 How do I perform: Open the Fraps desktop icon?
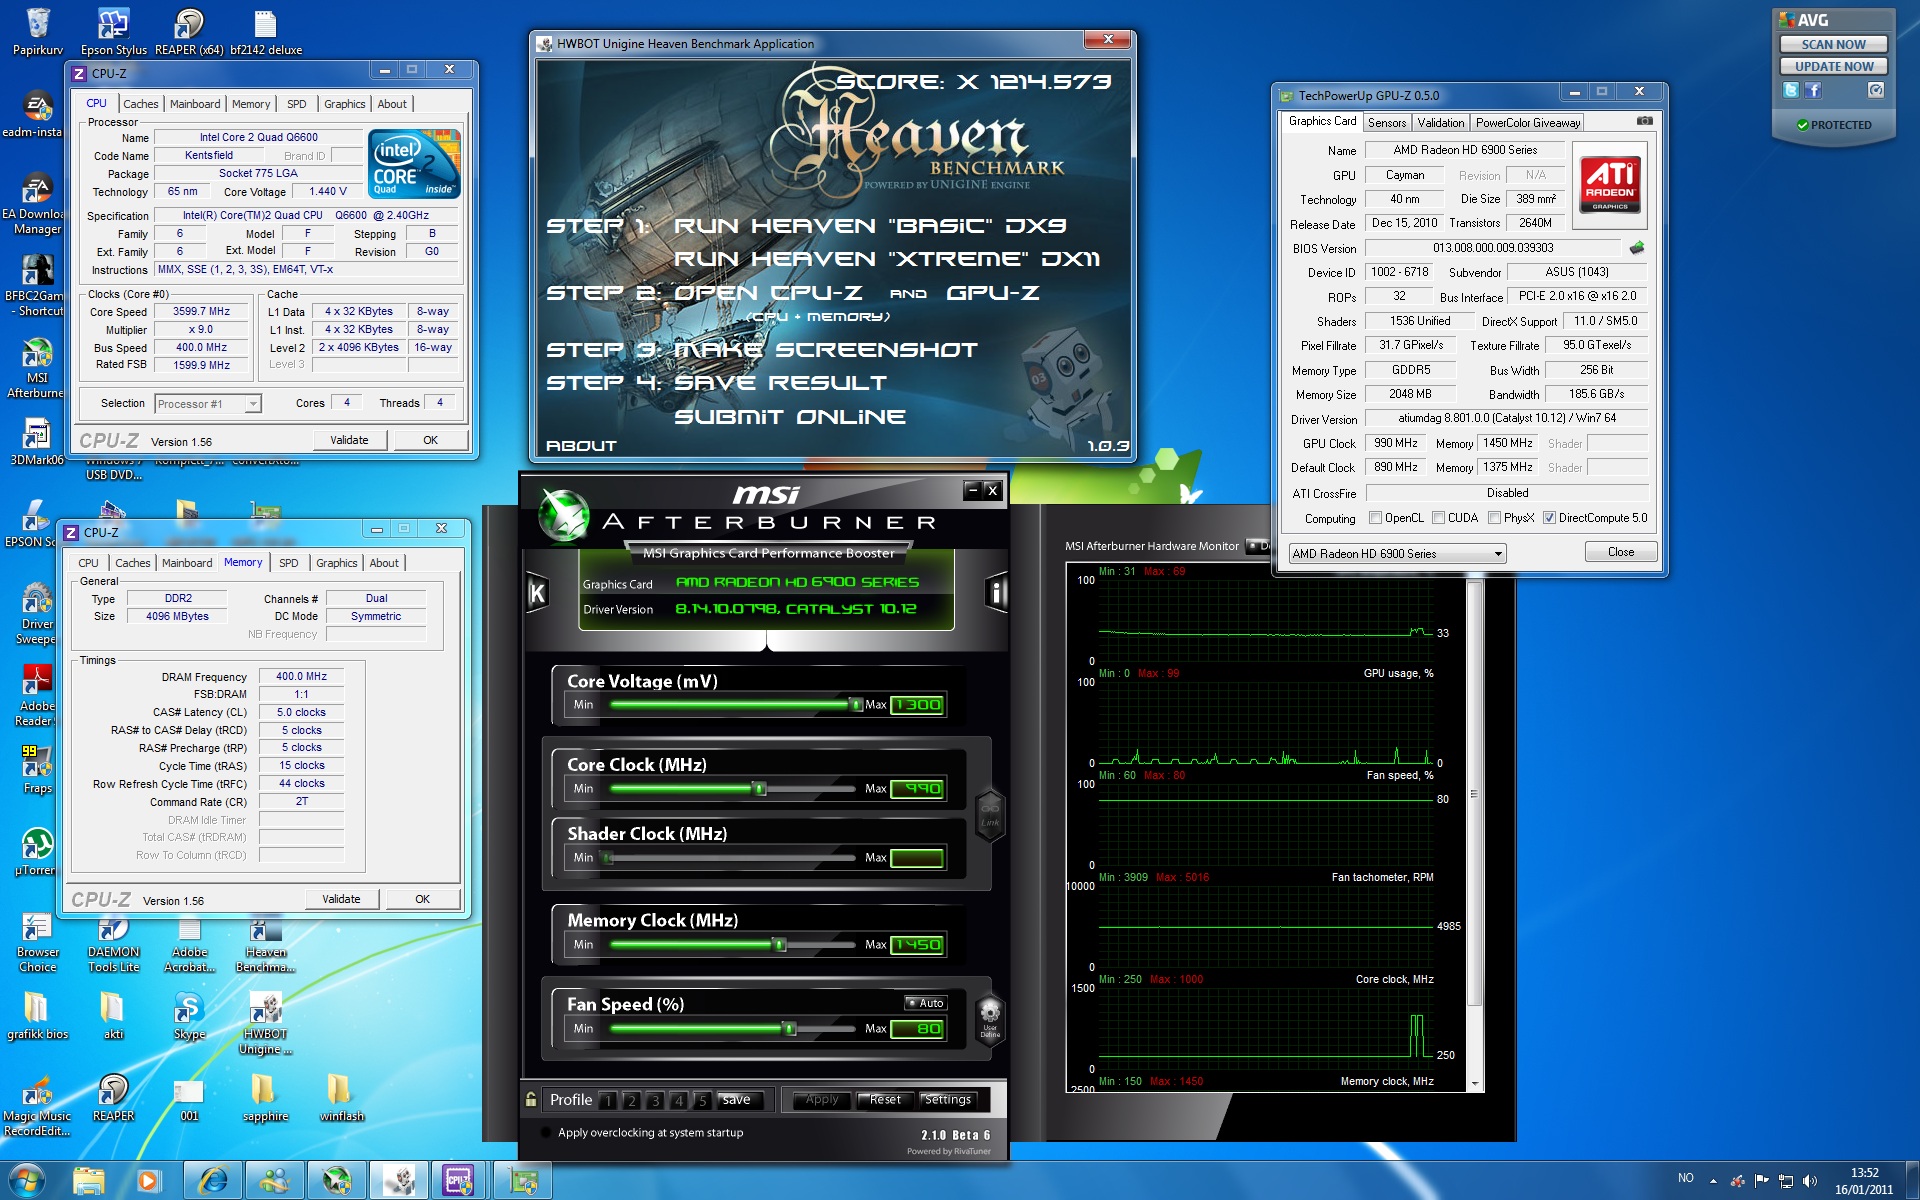37,768
